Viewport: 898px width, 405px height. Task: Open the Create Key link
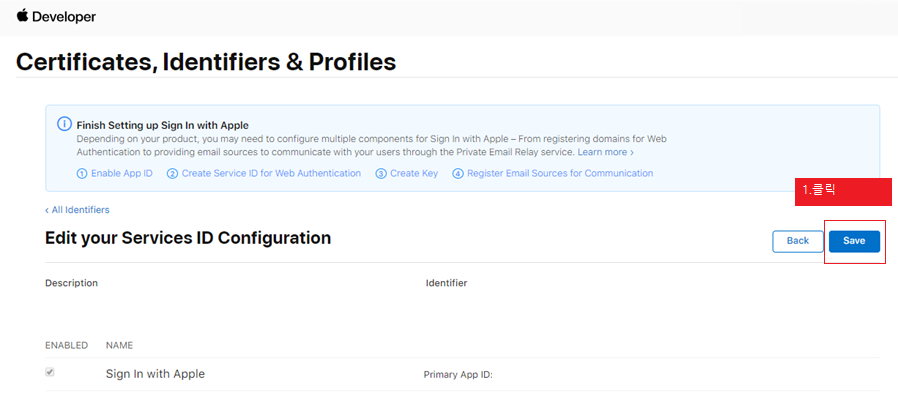tap(414, 173)
